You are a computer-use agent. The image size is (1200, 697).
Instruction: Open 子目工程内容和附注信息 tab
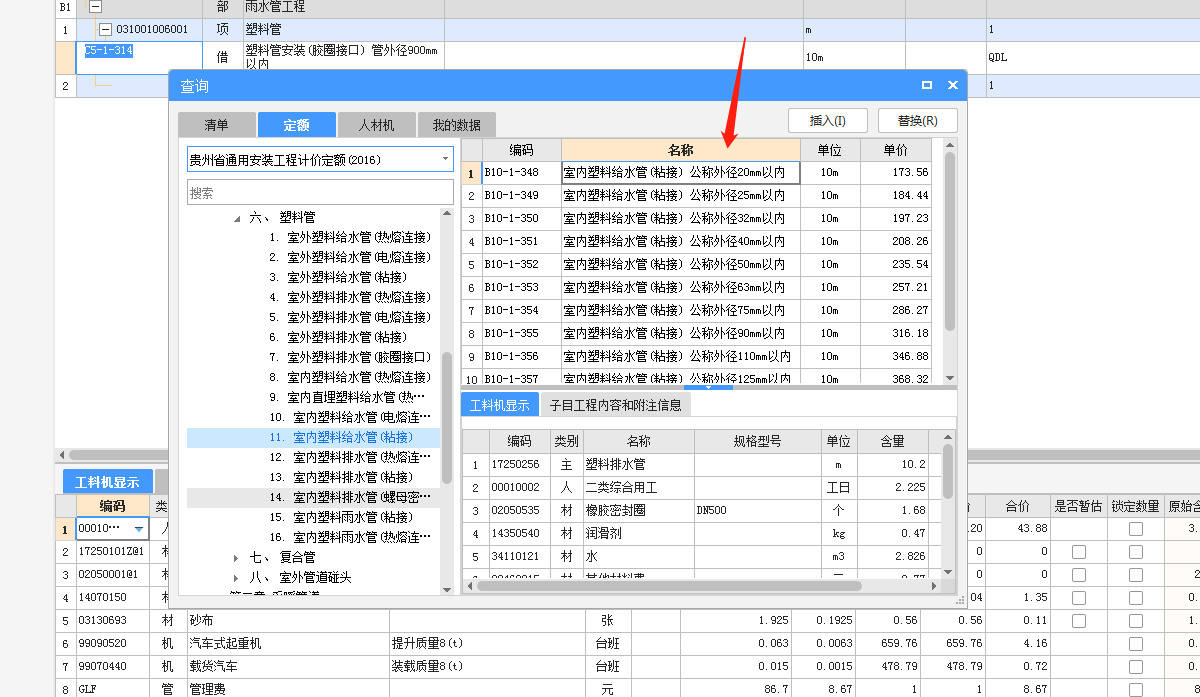coord(616,405)
